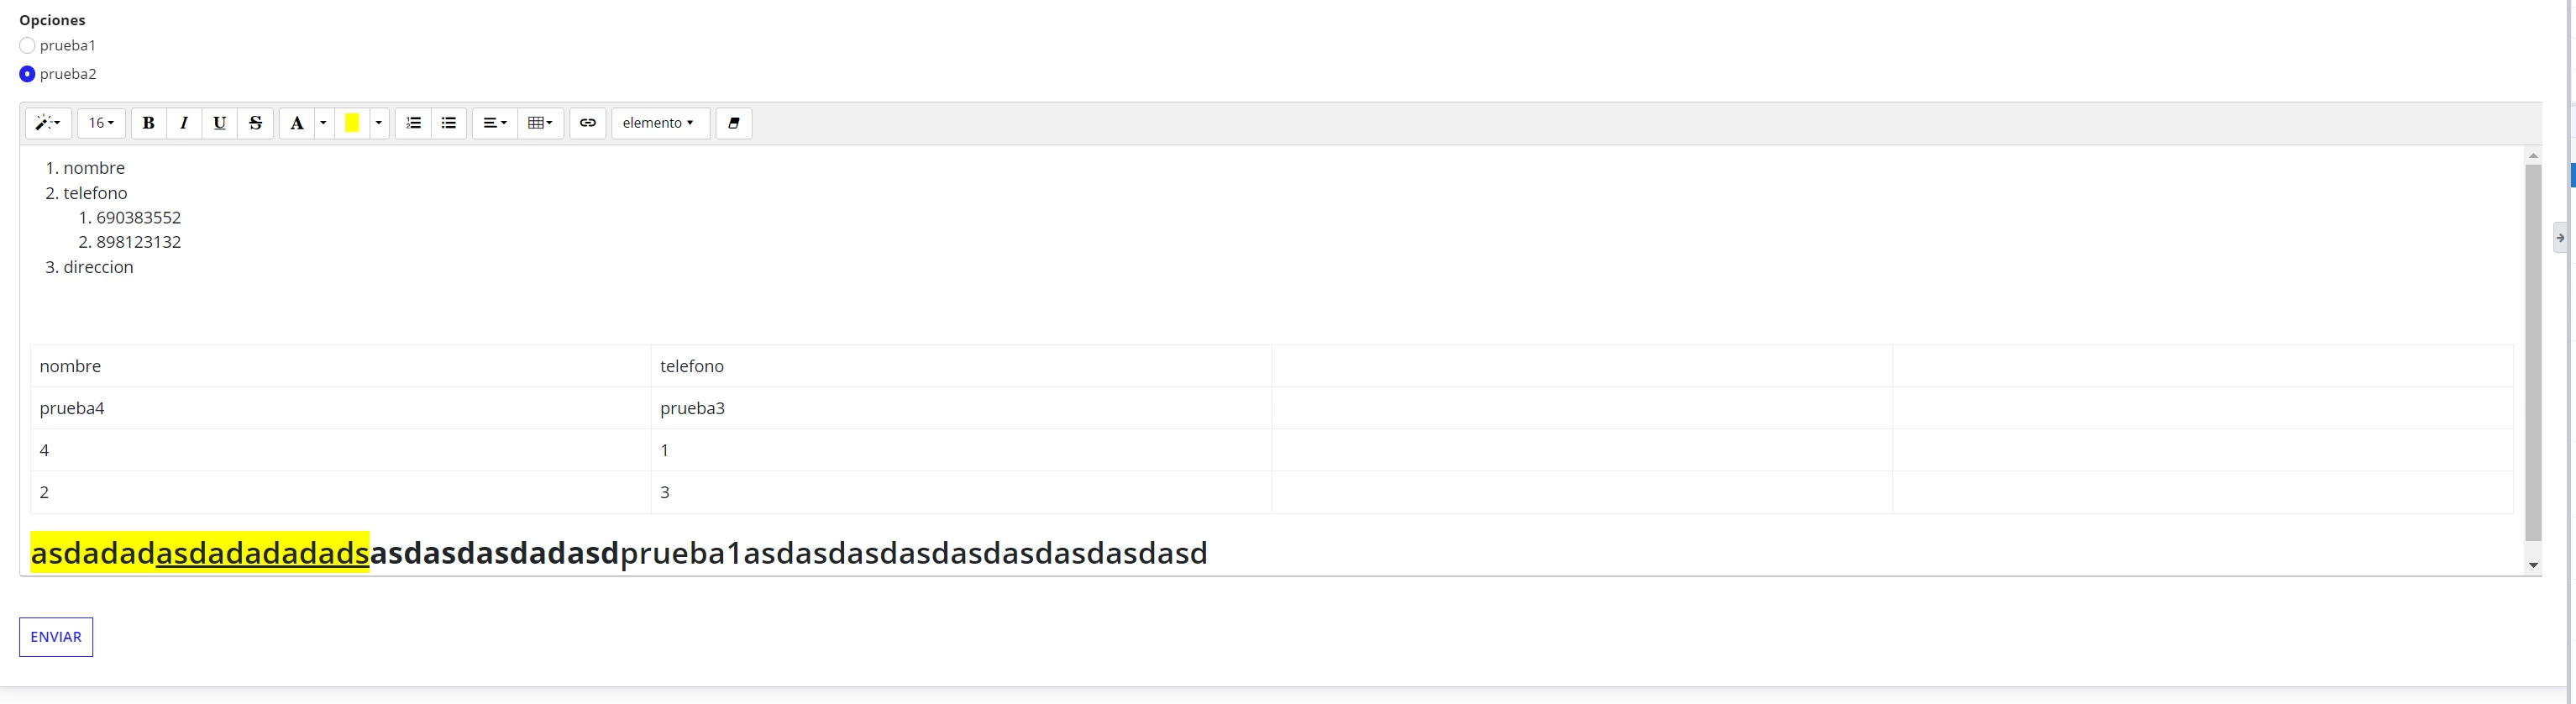Image resolution: width=2576 pixels, height=704 pixels.
Task: Click the prueba4 table cell
Action: [x=341, y=408]
